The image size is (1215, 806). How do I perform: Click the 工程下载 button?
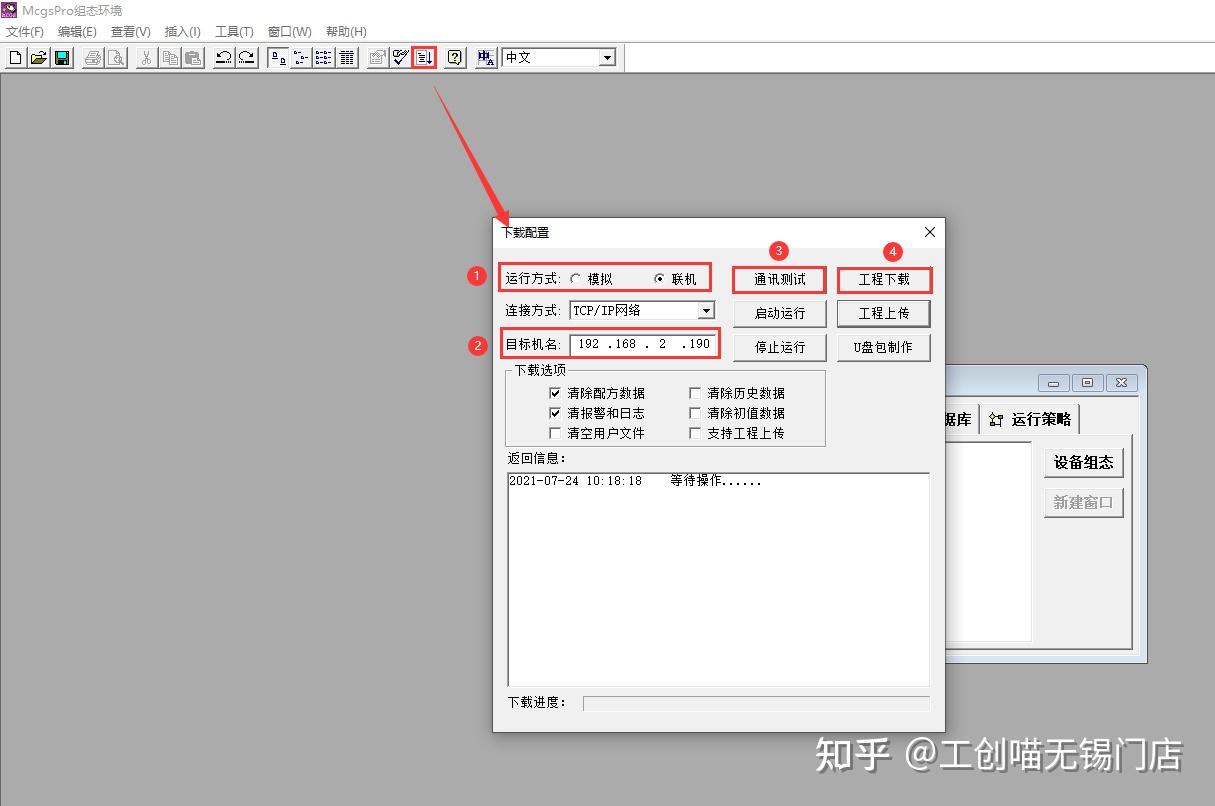(x=884, y=279)
